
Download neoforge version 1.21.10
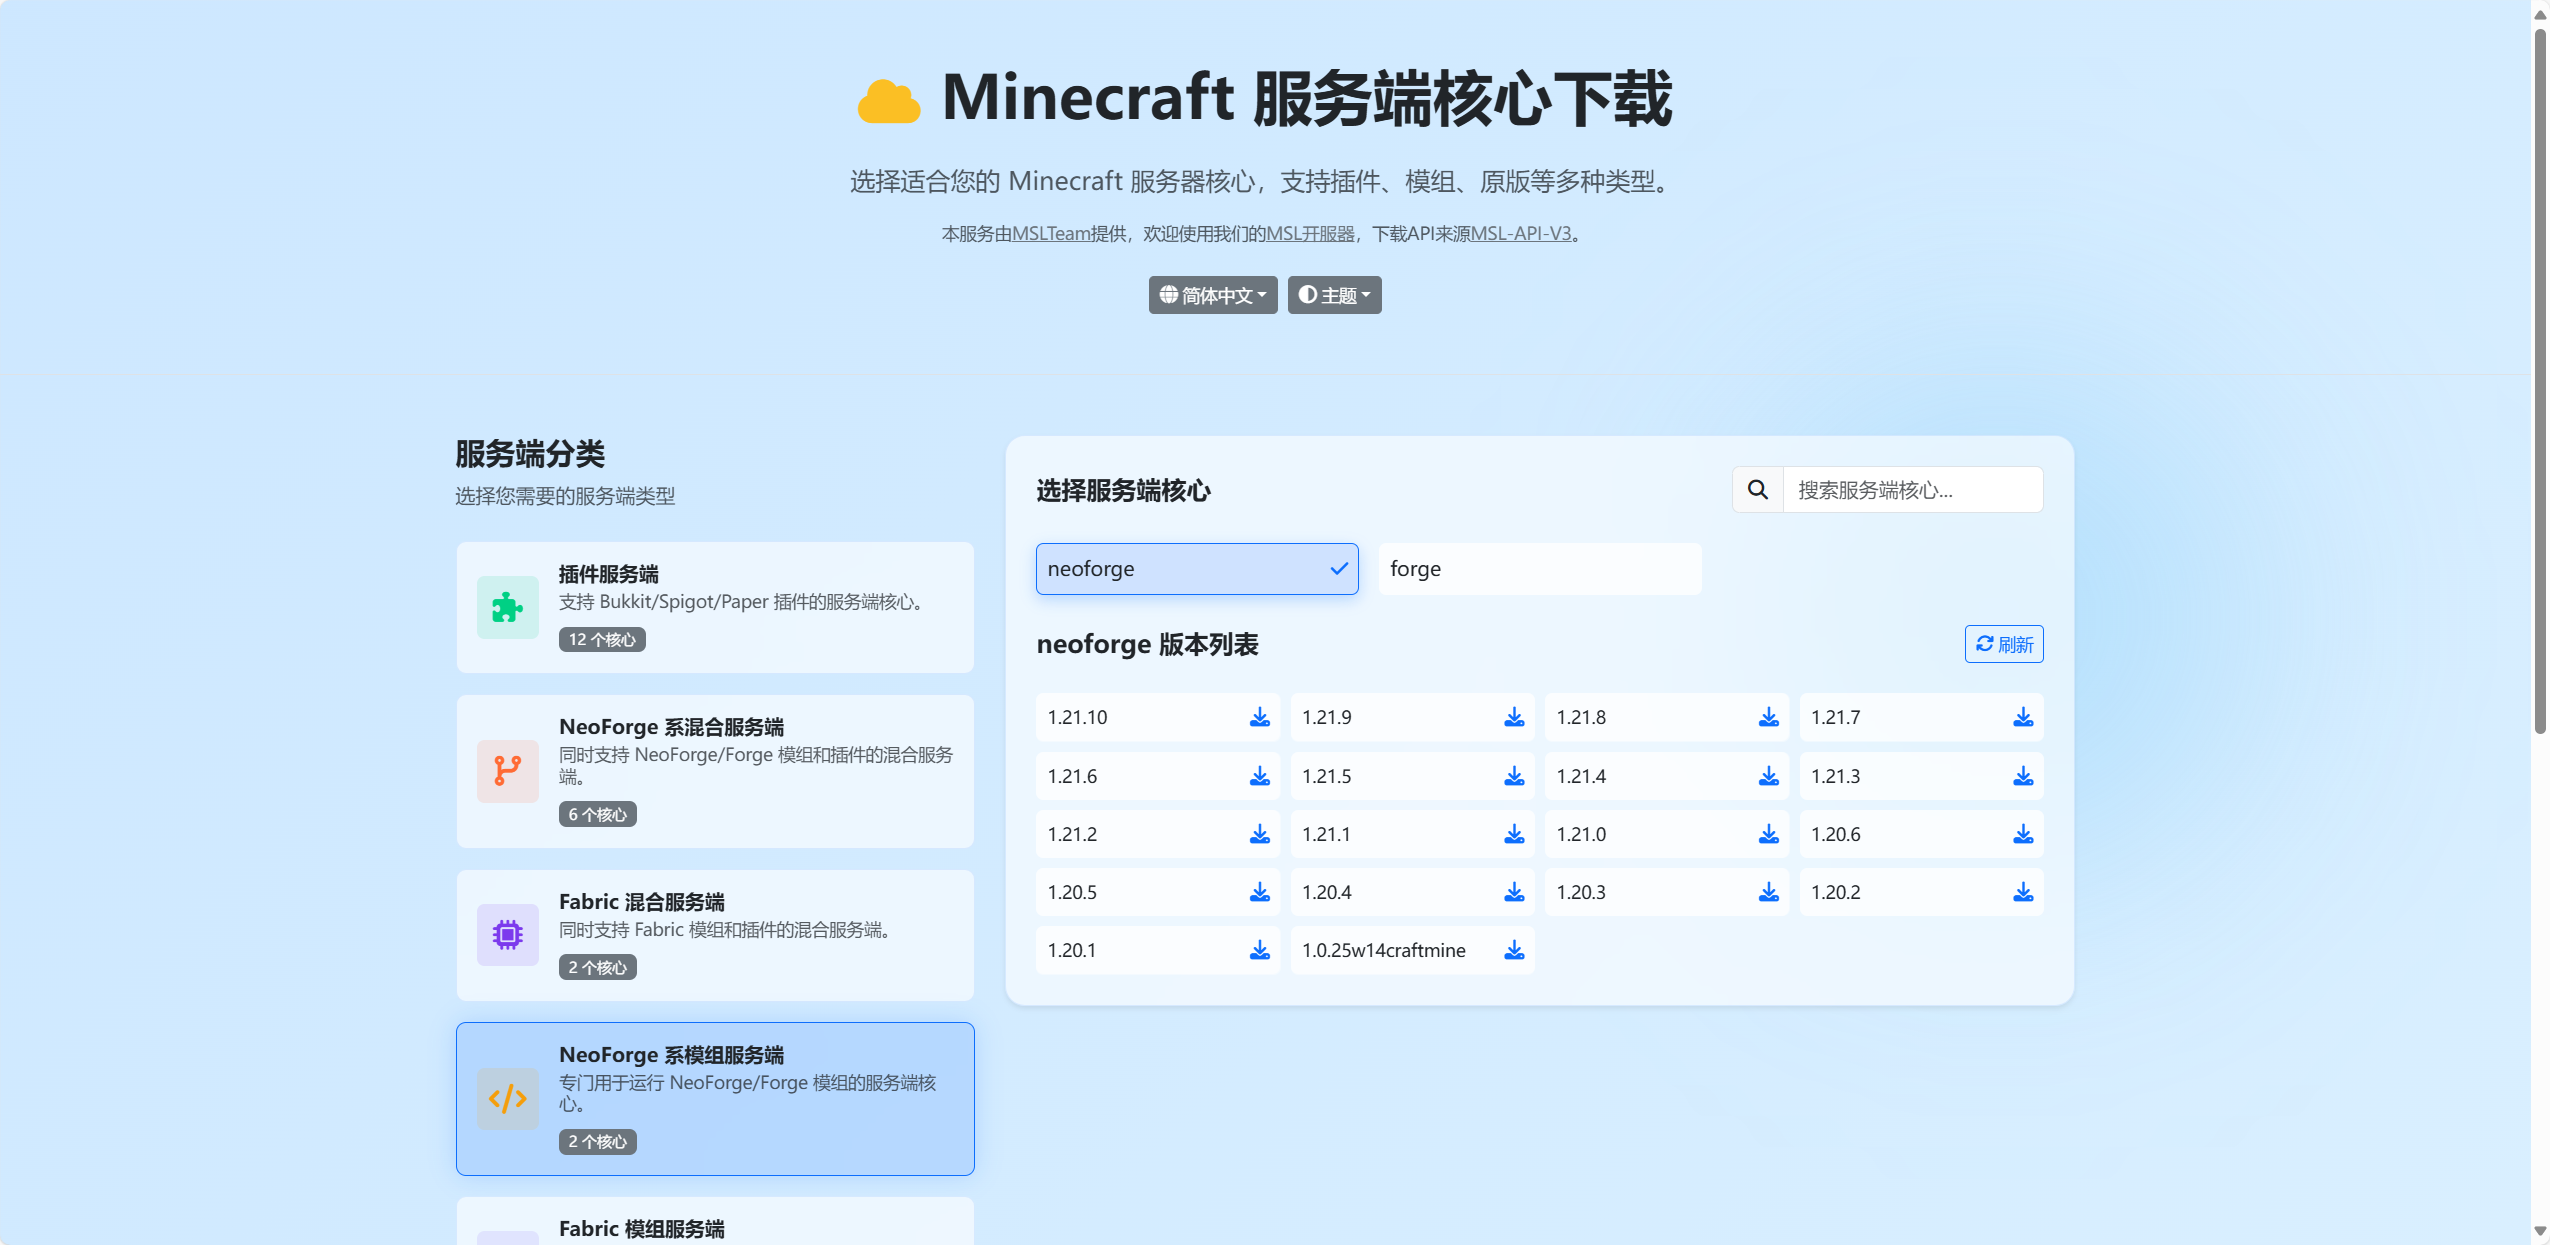click(1259, 717)
